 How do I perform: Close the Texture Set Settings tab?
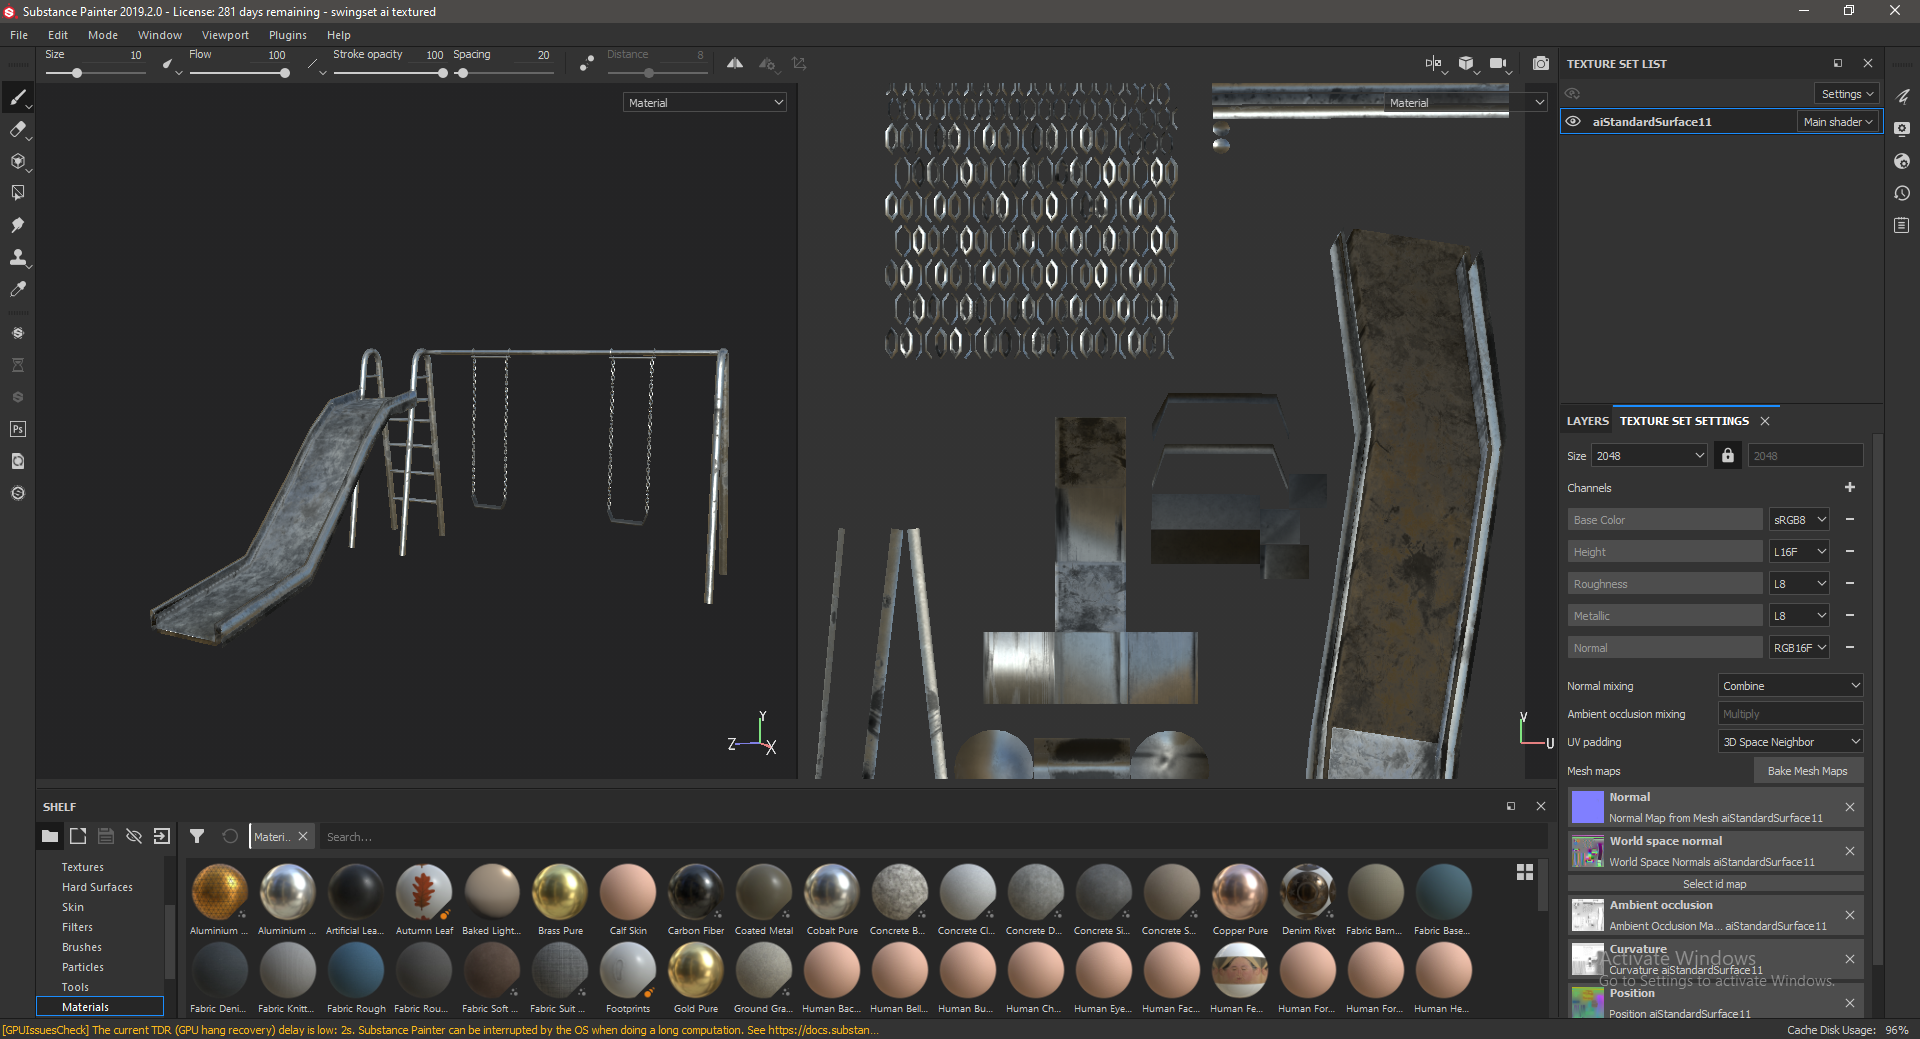click(x=1765, y=421)
